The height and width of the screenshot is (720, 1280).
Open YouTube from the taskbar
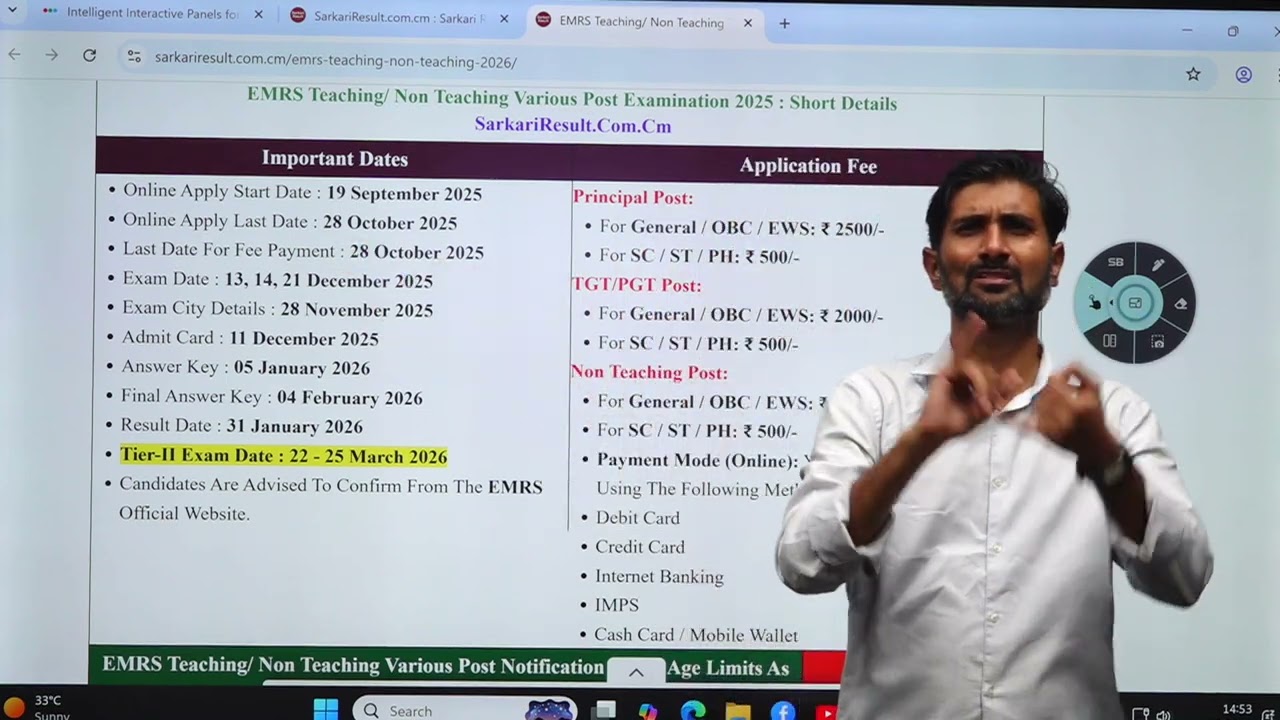(x=826, y=712)
